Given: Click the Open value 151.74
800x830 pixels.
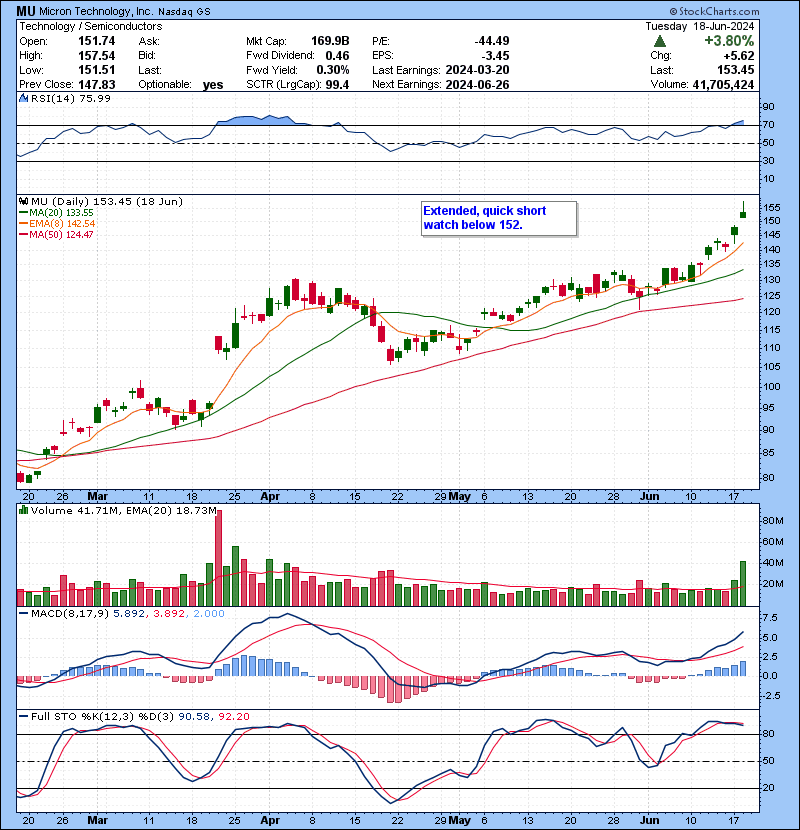Looking at the screenshot, I should [96, 41].
